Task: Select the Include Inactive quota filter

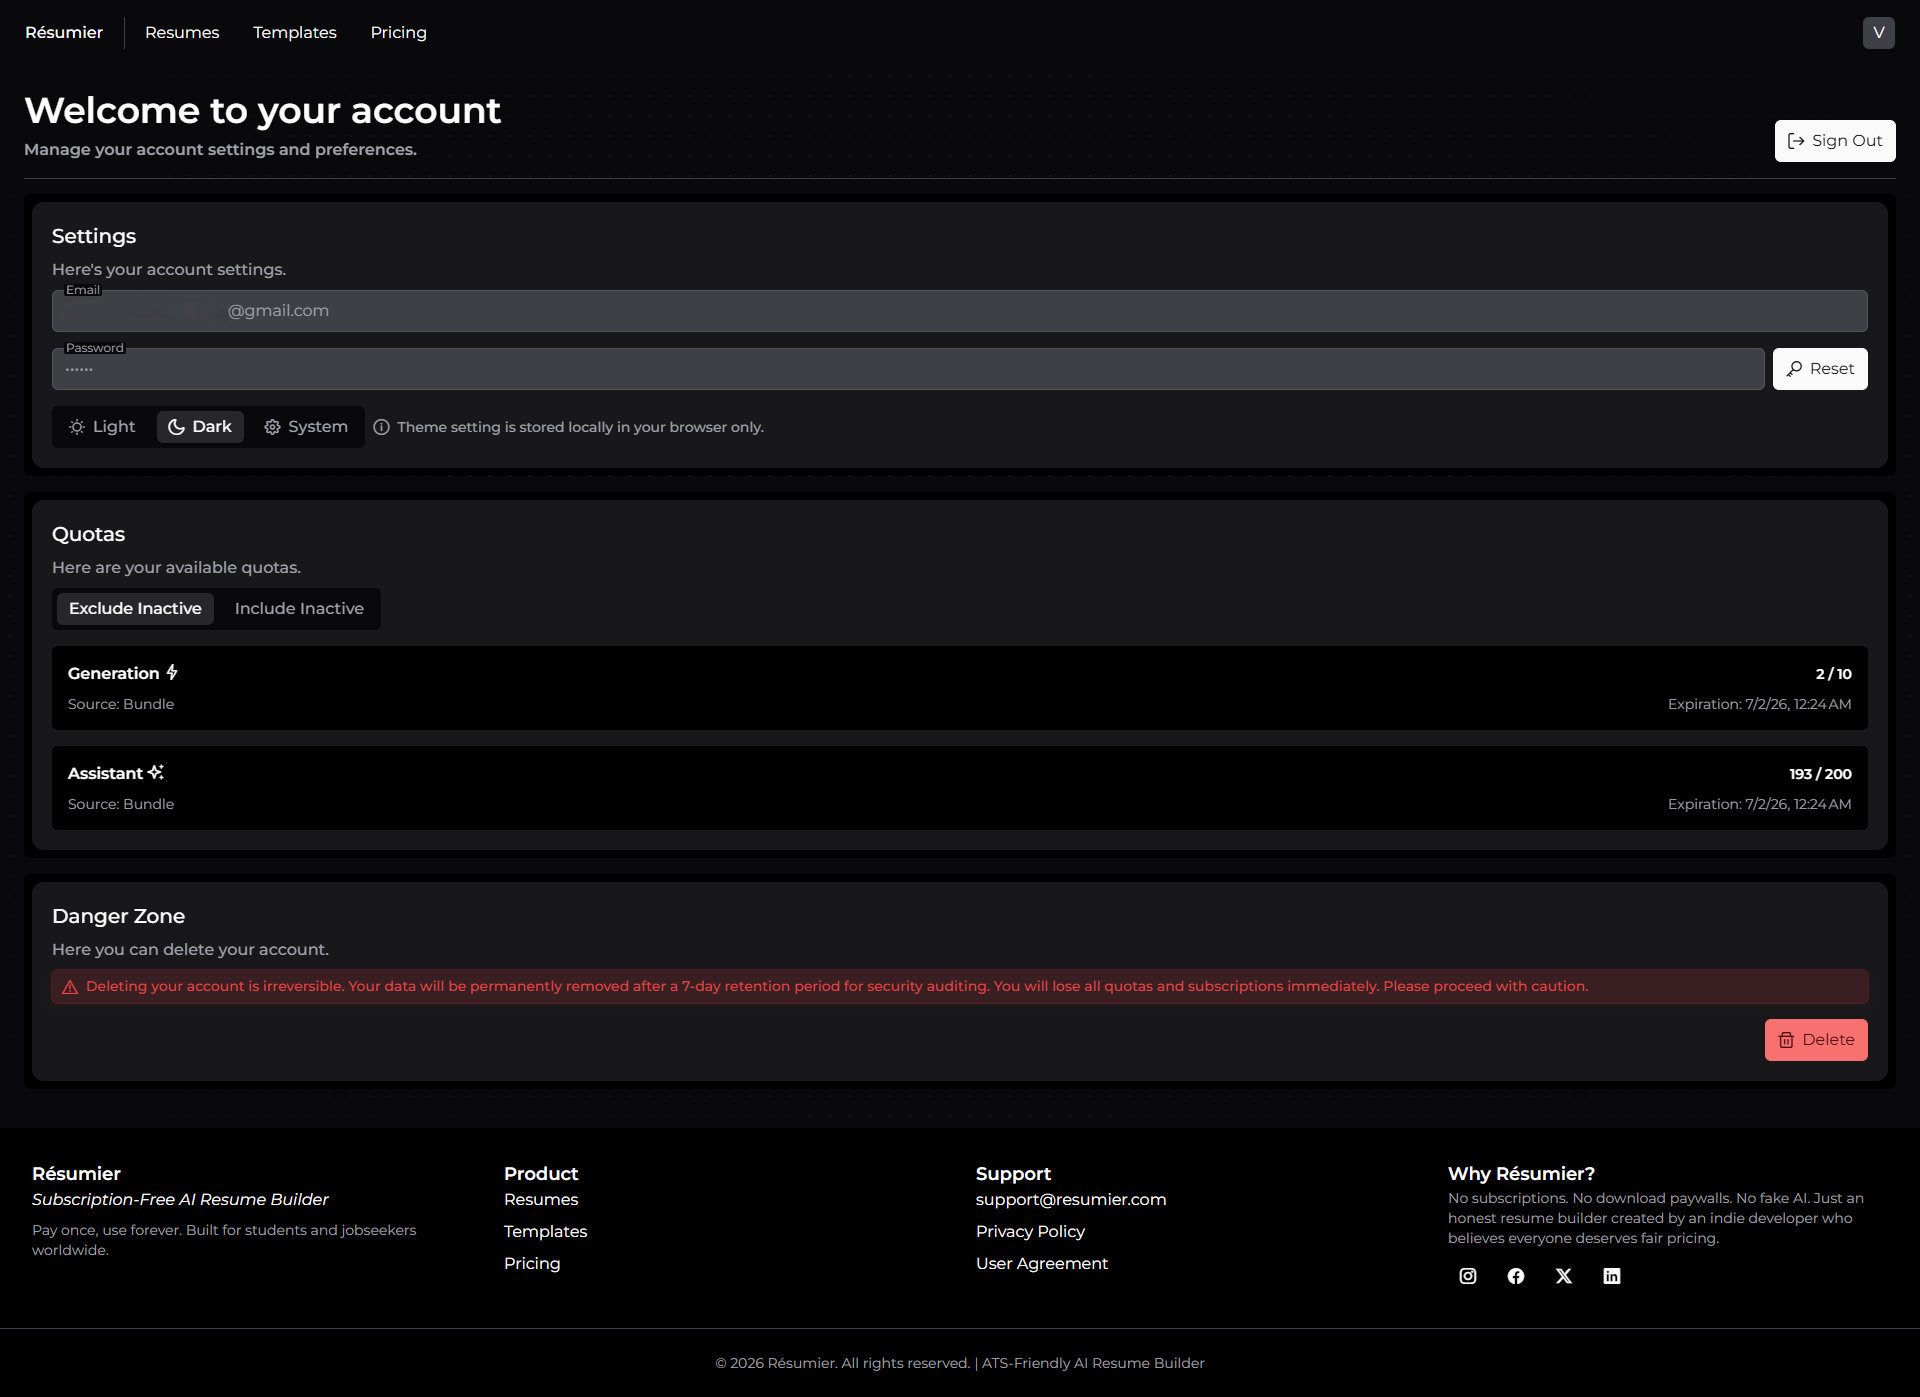Action: (x=299, y=608)
